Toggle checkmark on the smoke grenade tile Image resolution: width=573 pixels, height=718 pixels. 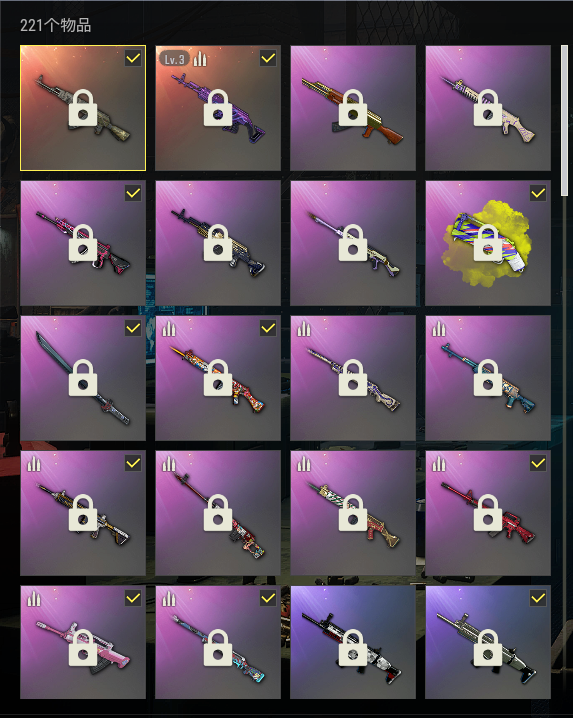[538, 193]
